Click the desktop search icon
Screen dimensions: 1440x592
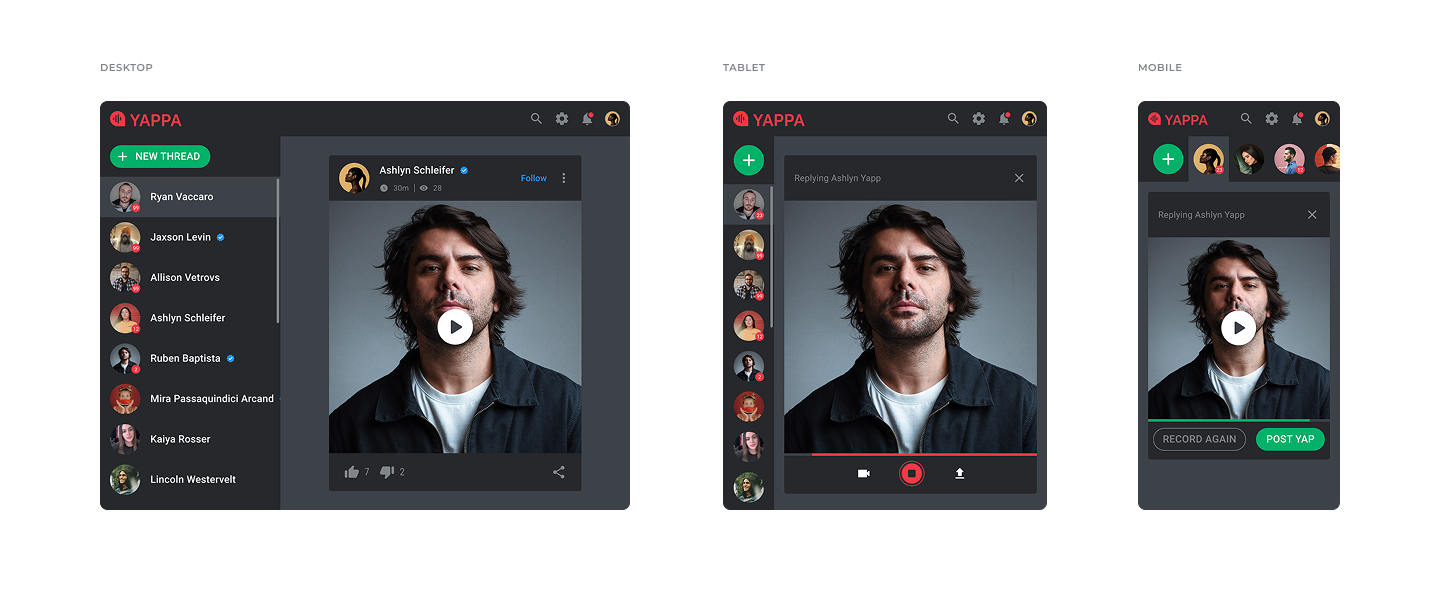pyautogui.click(x=536, y=119)
